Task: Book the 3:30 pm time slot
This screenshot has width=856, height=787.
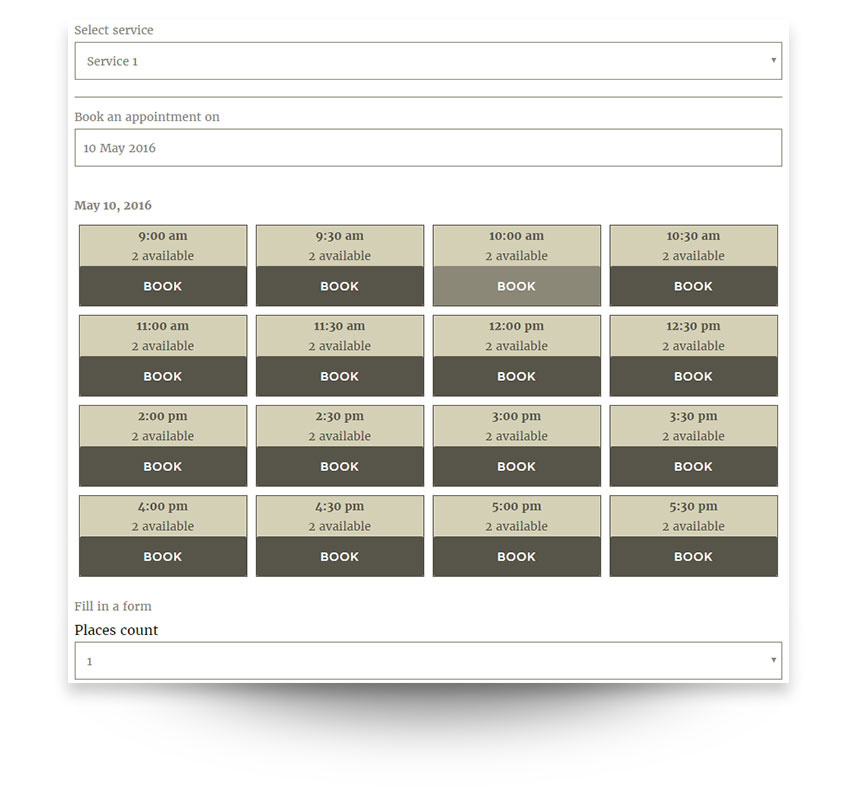Action: (693, 466)
